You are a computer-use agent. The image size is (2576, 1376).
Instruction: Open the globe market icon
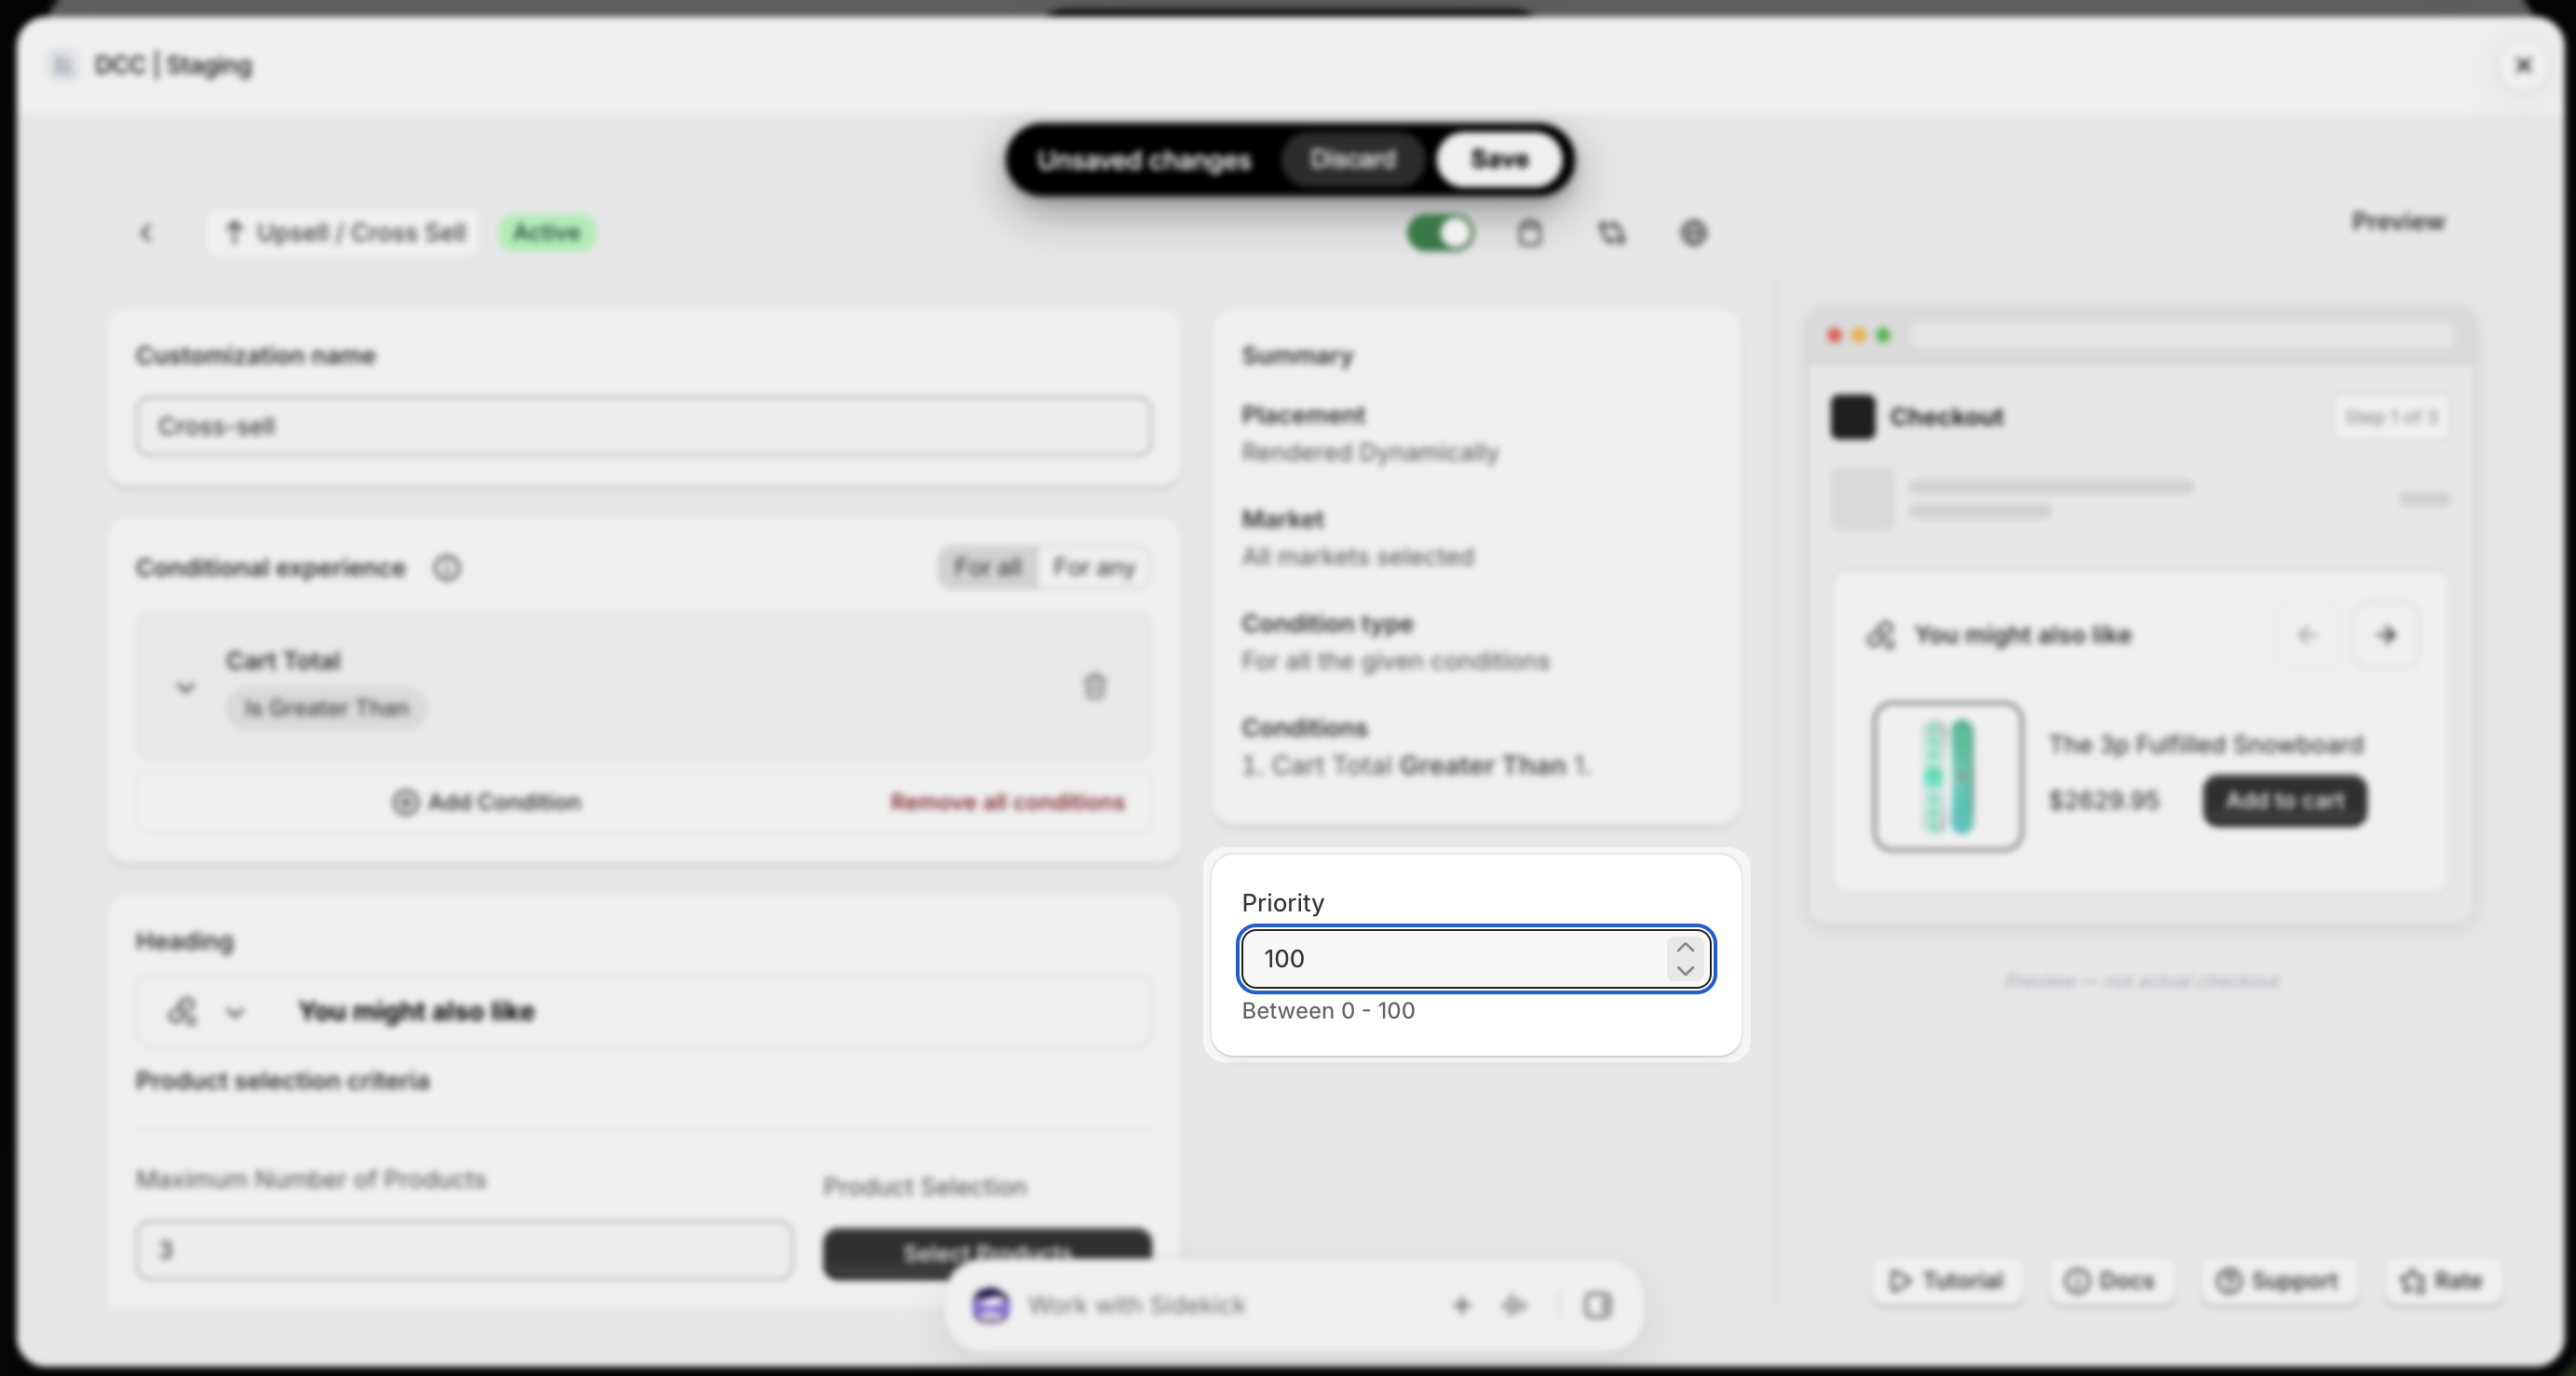pyautogui.click(x=1693, y=233)
